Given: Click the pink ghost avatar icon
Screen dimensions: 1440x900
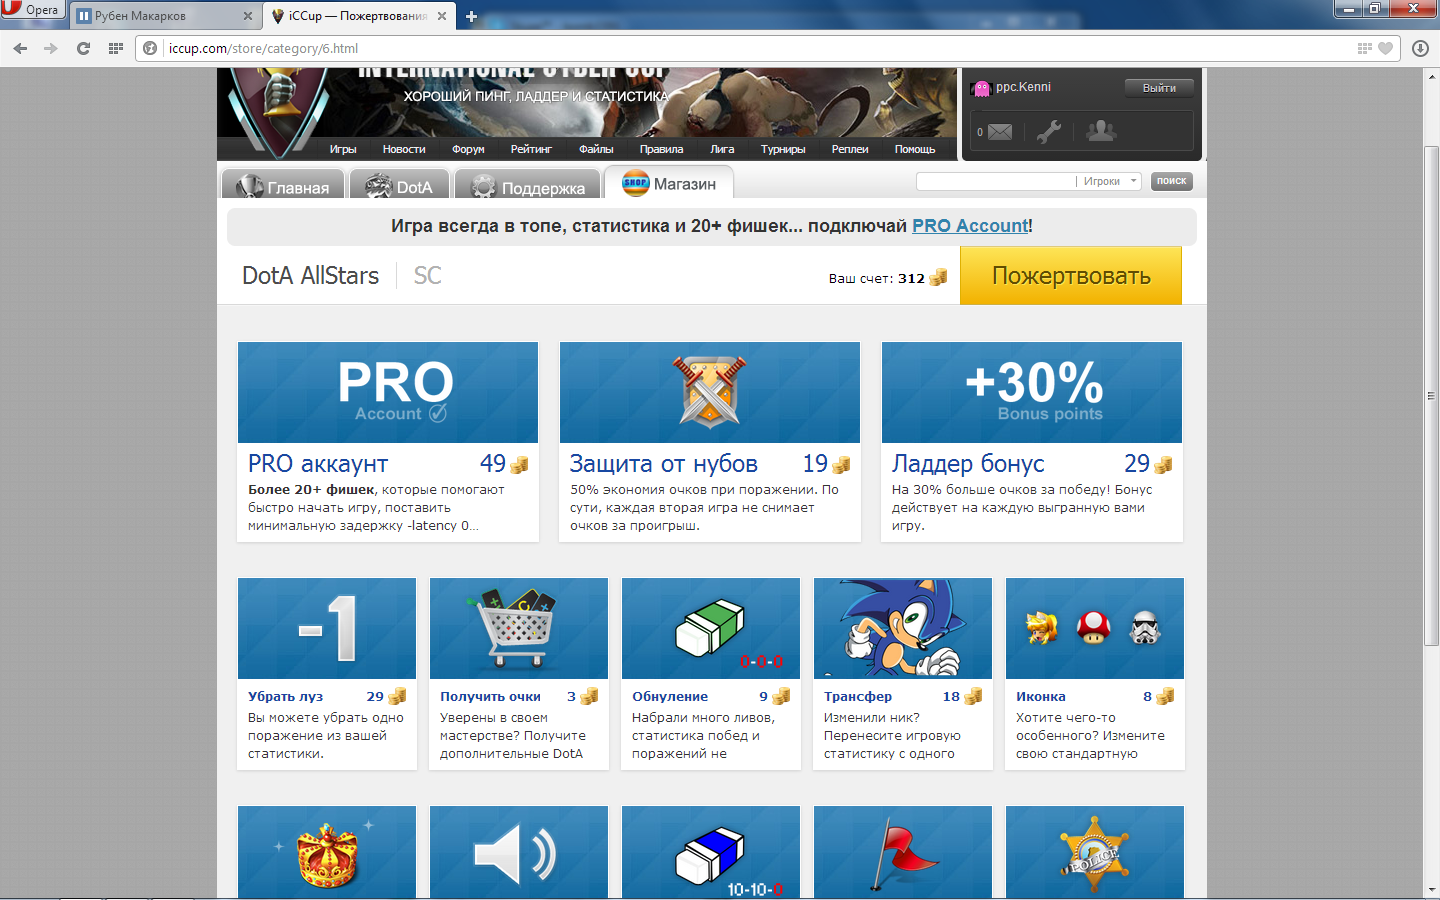Looking at the screenshot, I should click(982, 88).
